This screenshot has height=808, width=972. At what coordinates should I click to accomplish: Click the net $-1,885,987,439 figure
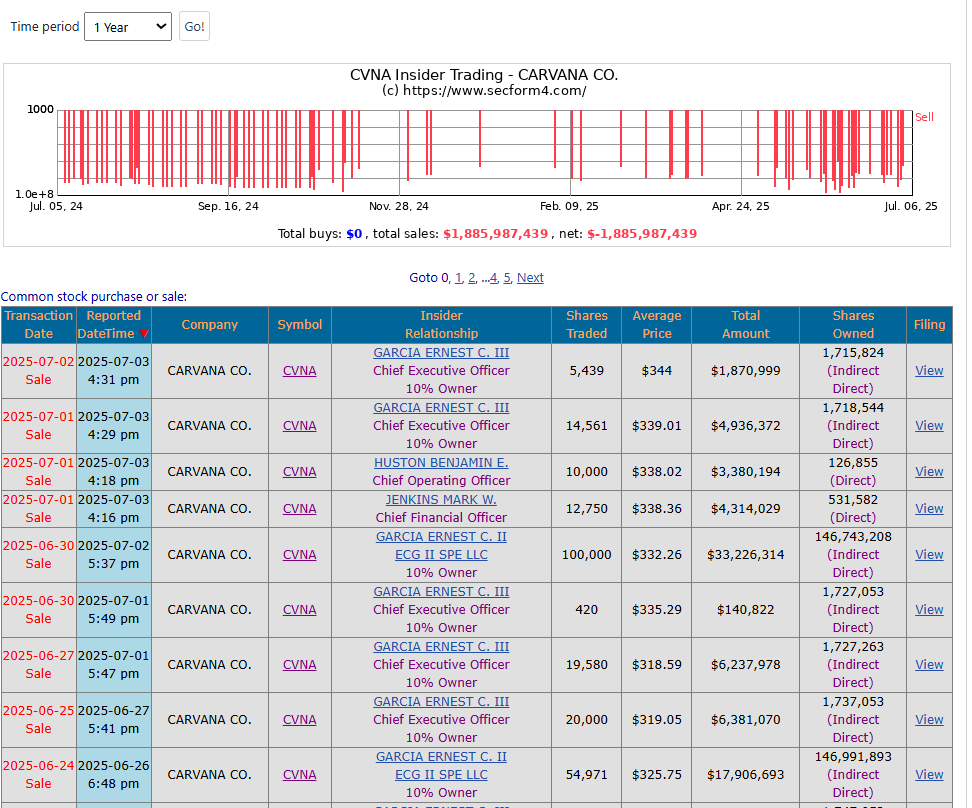click(x=642, y=234)
